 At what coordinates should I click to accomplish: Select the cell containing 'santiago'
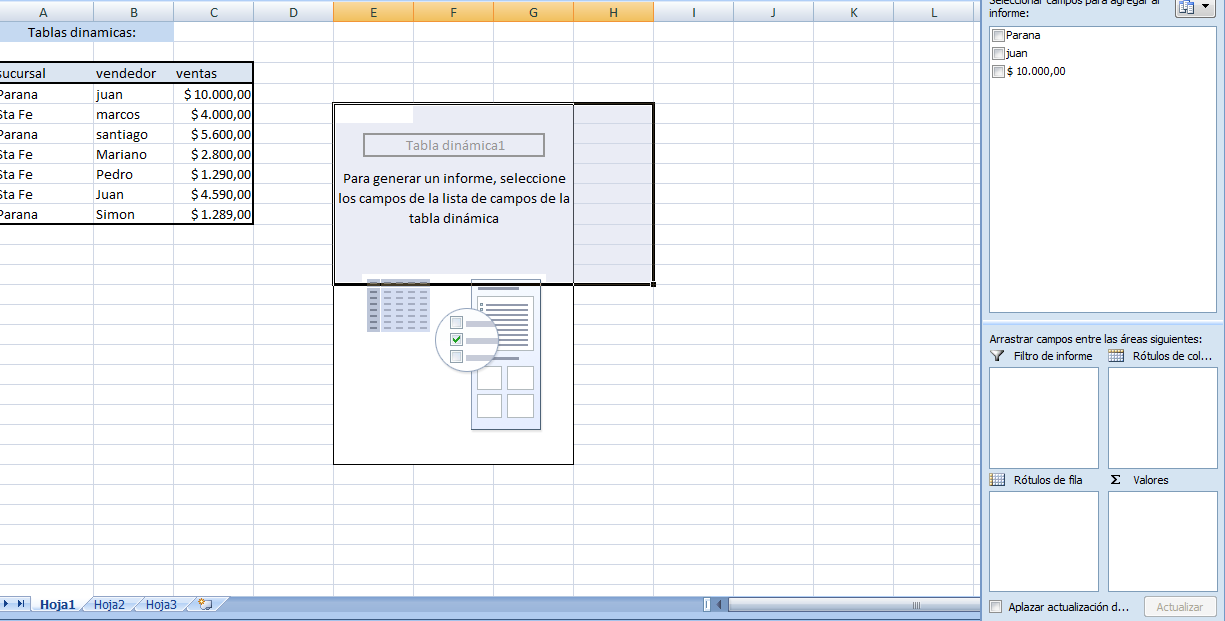click(133, 134)
